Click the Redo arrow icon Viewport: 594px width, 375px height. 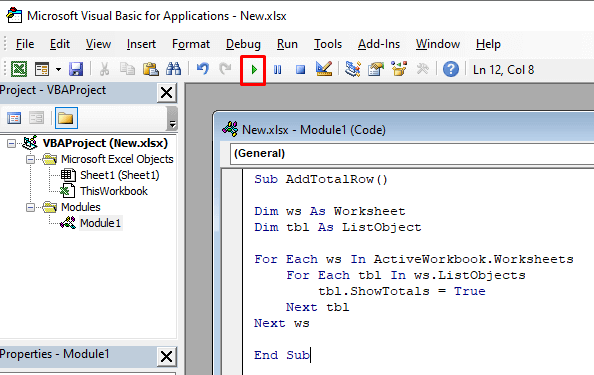[x=225, y=69]
